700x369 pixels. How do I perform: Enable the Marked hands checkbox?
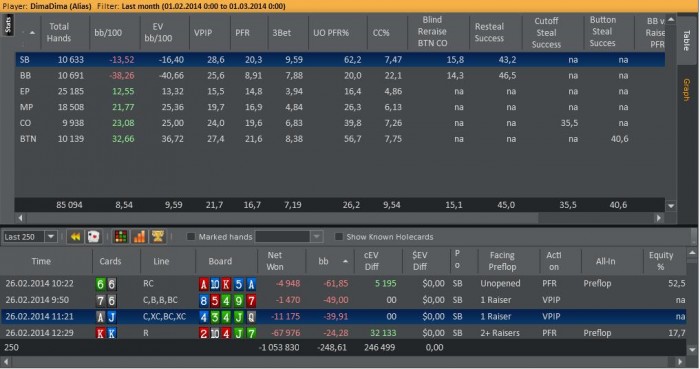(x=191, y=236)
